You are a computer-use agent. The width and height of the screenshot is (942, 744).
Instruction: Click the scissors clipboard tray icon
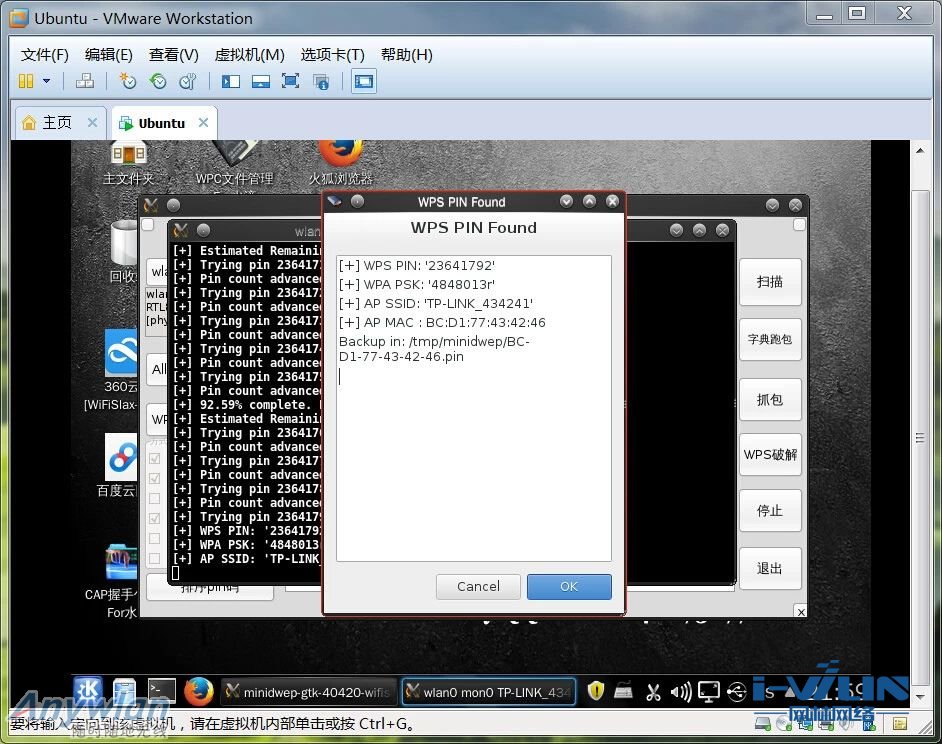pyautogui.click(x=653, y=692)
